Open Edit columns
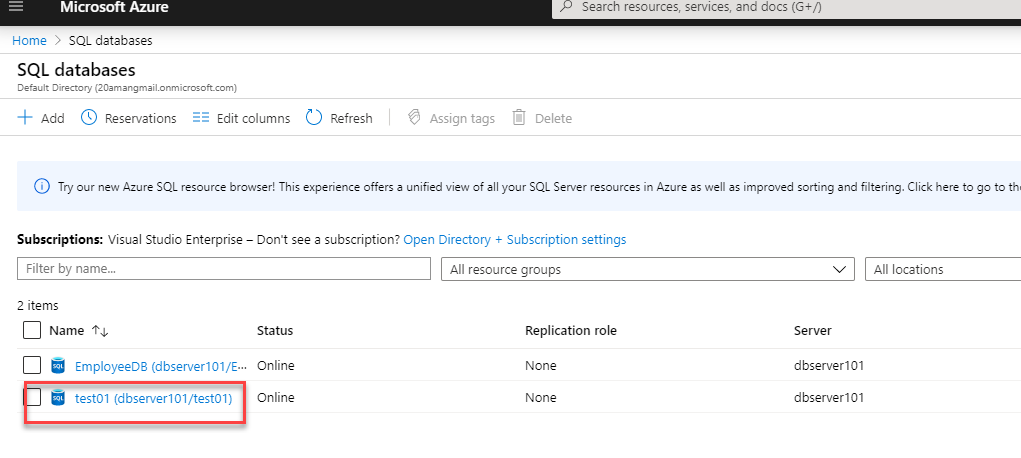The image size is (1021, 458). pyautogui.click(x=253, y=119)
